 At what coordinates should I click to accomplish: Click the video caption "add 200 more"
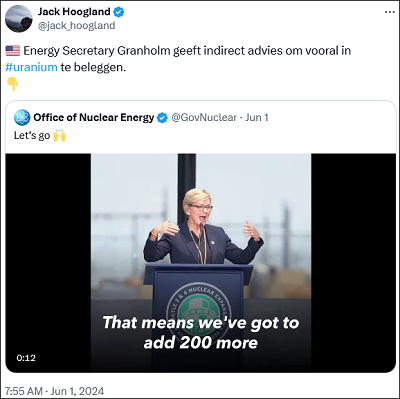coord(201,343)
